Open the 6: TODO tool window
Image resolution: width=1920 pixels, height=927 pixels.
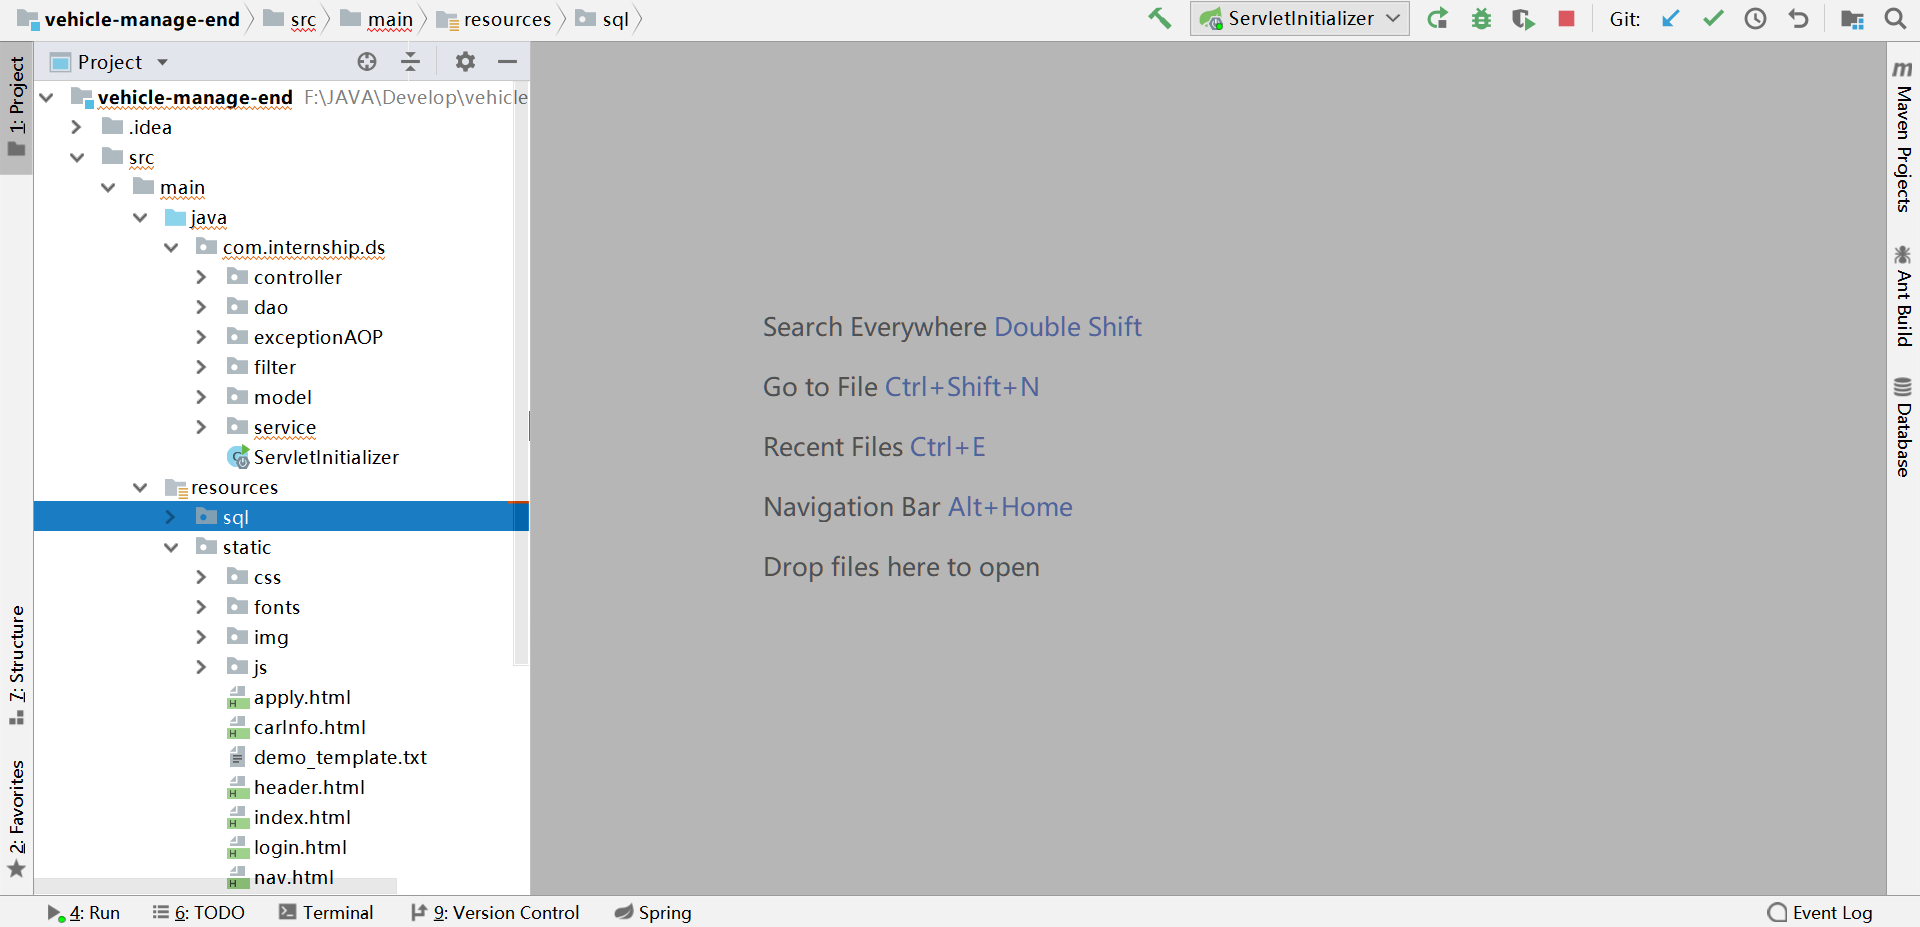click(199, 912)
